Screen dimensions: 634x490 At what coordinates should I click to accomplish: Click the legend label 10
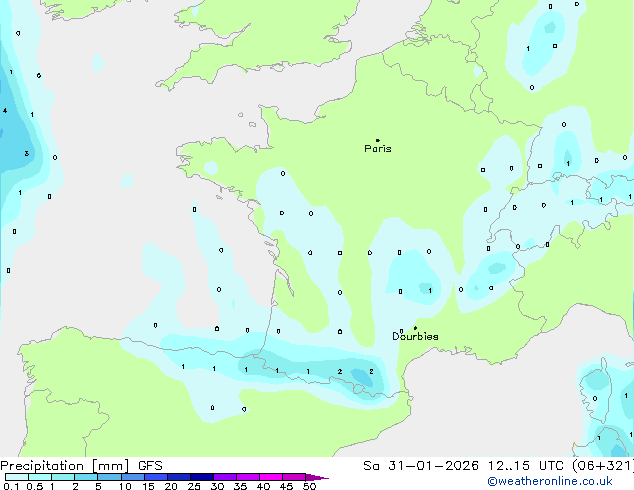125,486
